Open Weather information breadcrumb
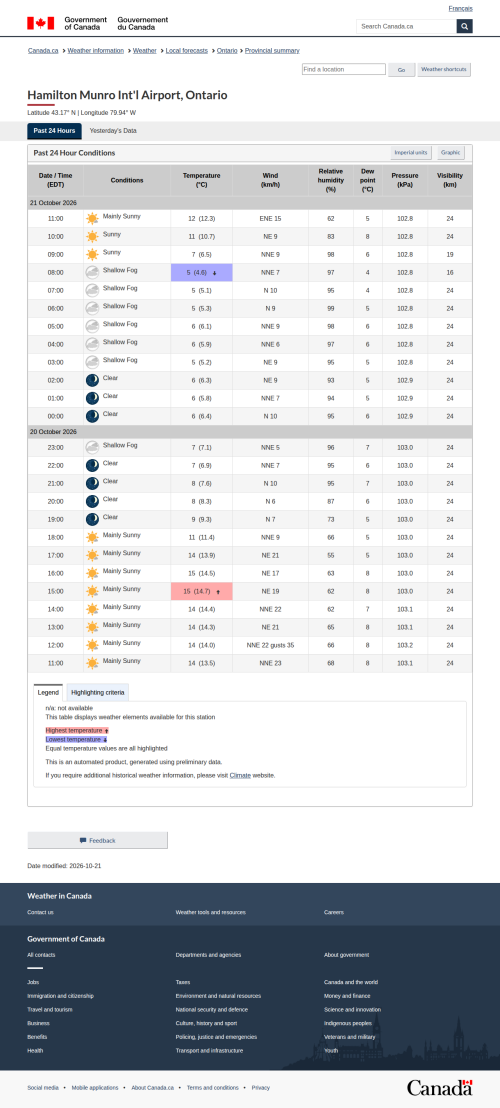Viewport: 500px width, 1108px height. click(x=95, y=51)
